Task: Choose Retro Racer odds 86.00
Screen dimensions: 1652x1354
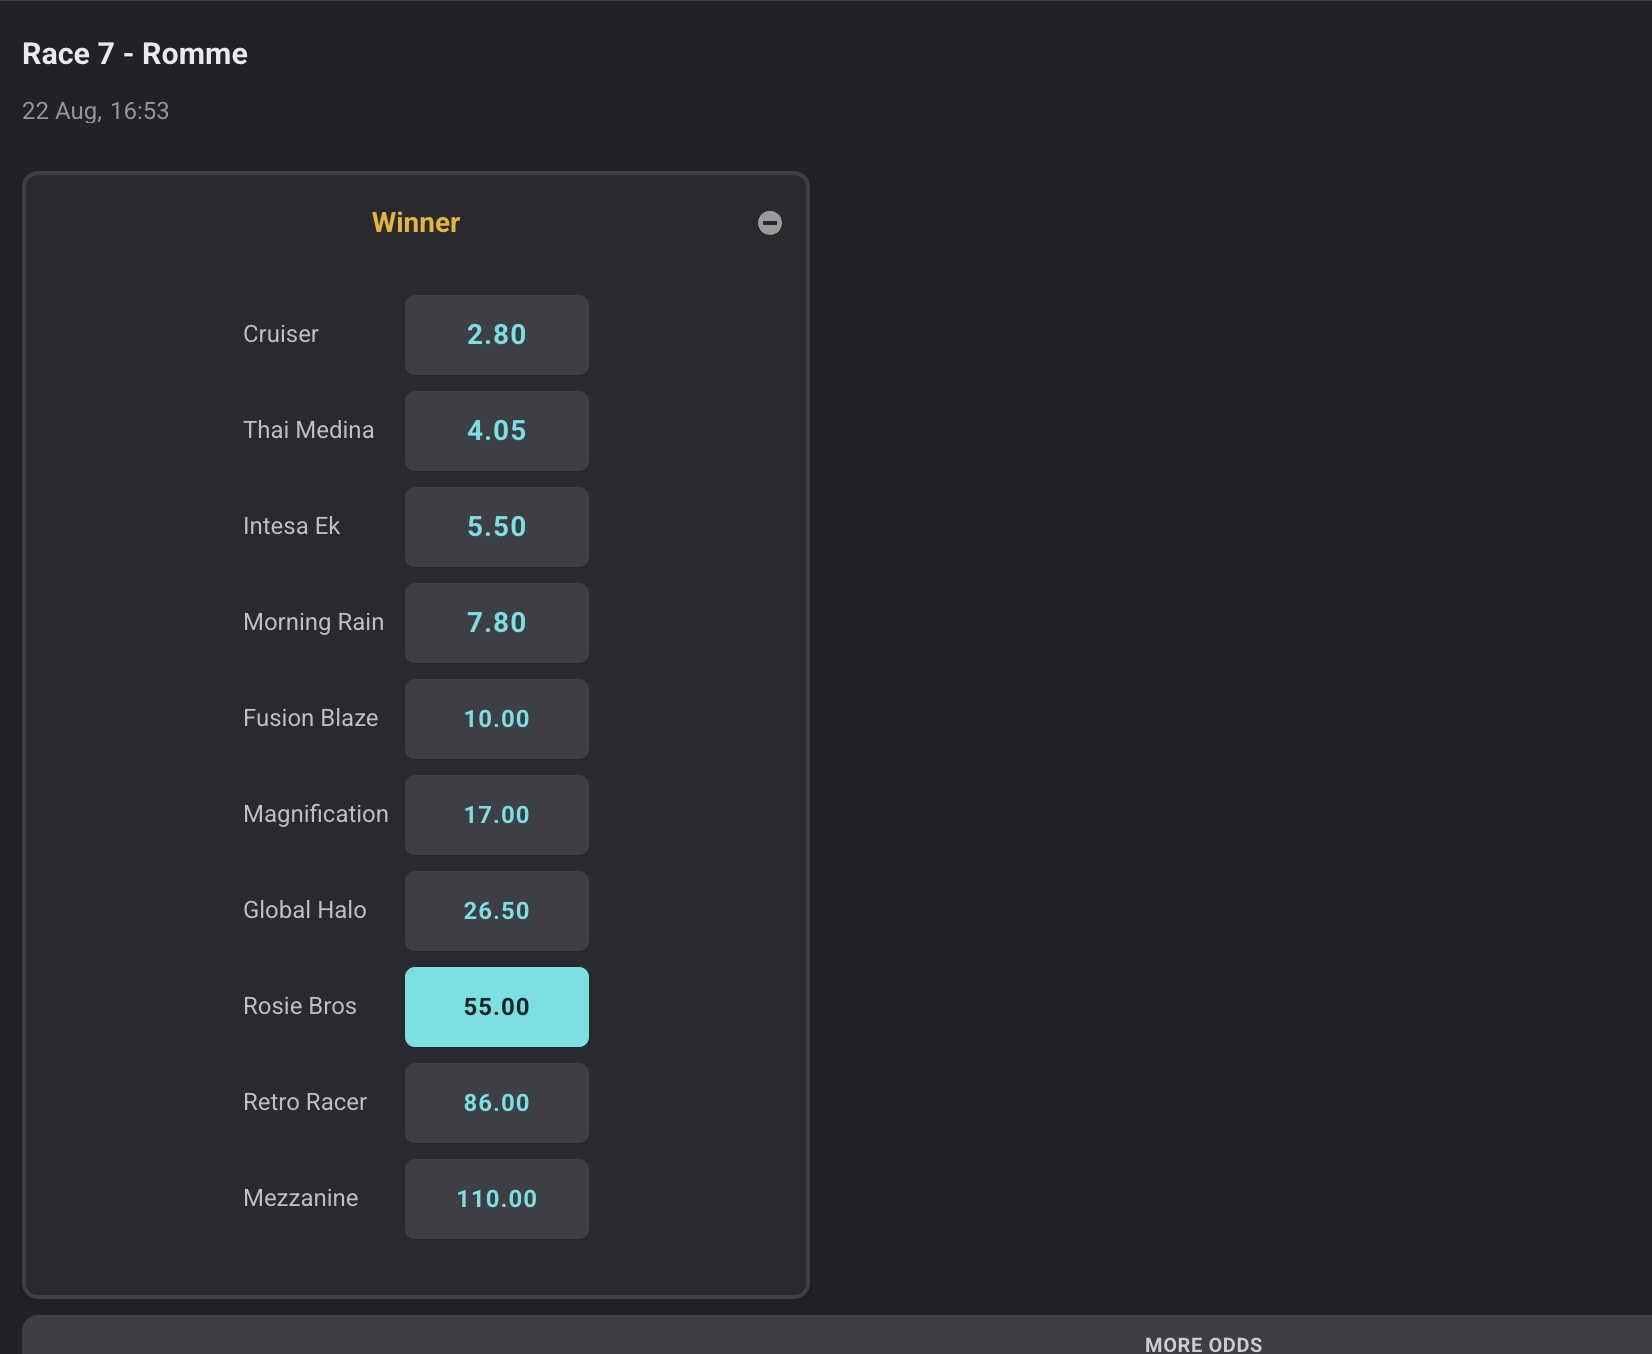Action: (x=497, y=1103)
